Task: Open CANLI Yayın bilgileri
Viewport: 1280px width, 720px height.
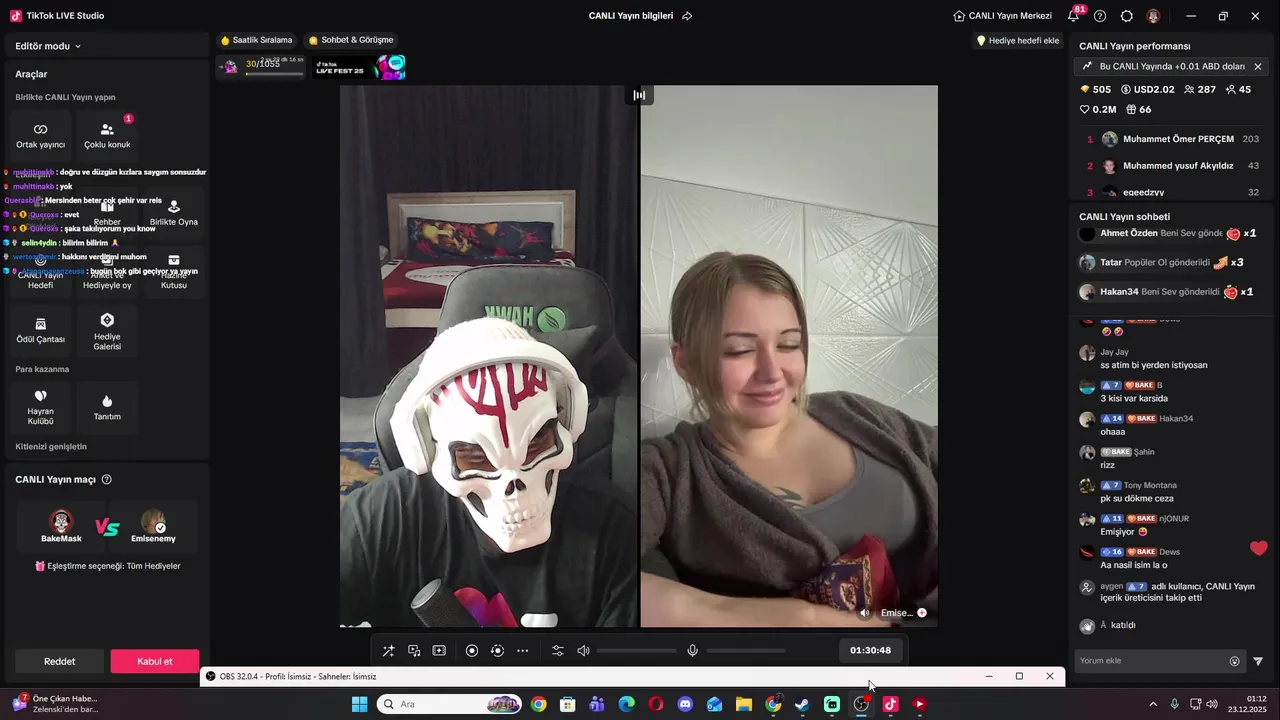Action: click(x=631, y=16)
